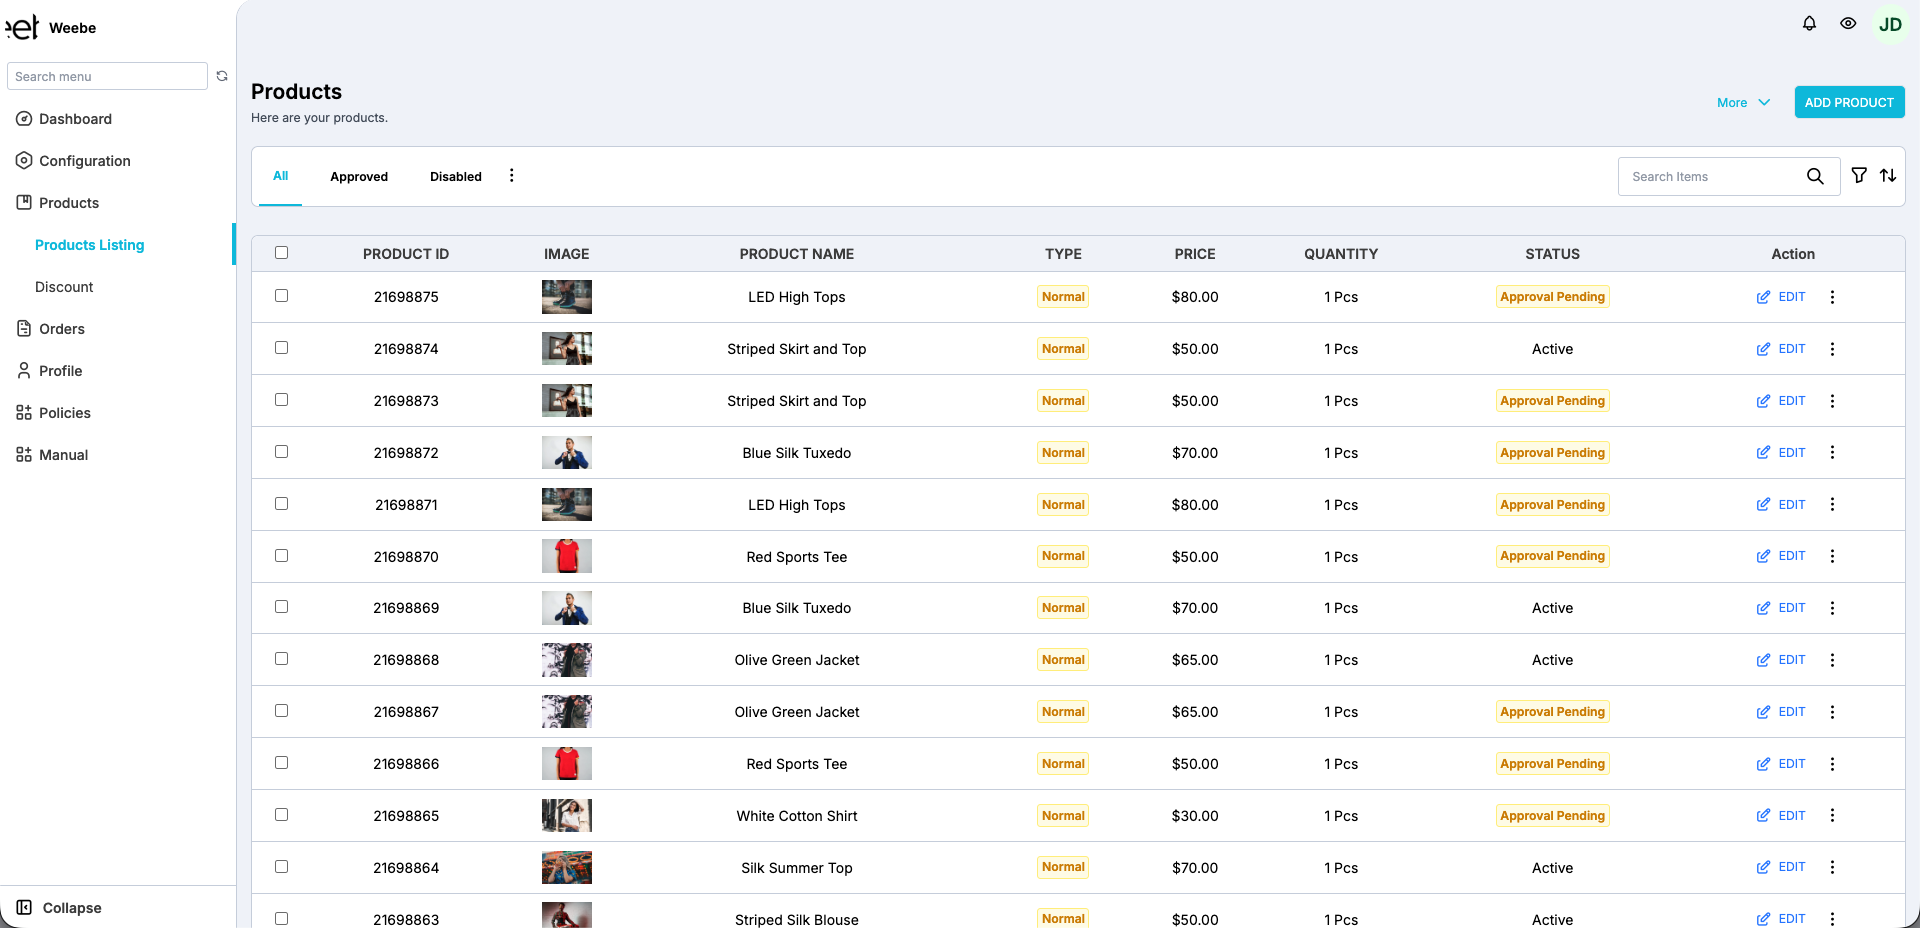Click the search magnifier in the Search Items field

tap(1816, 176)
